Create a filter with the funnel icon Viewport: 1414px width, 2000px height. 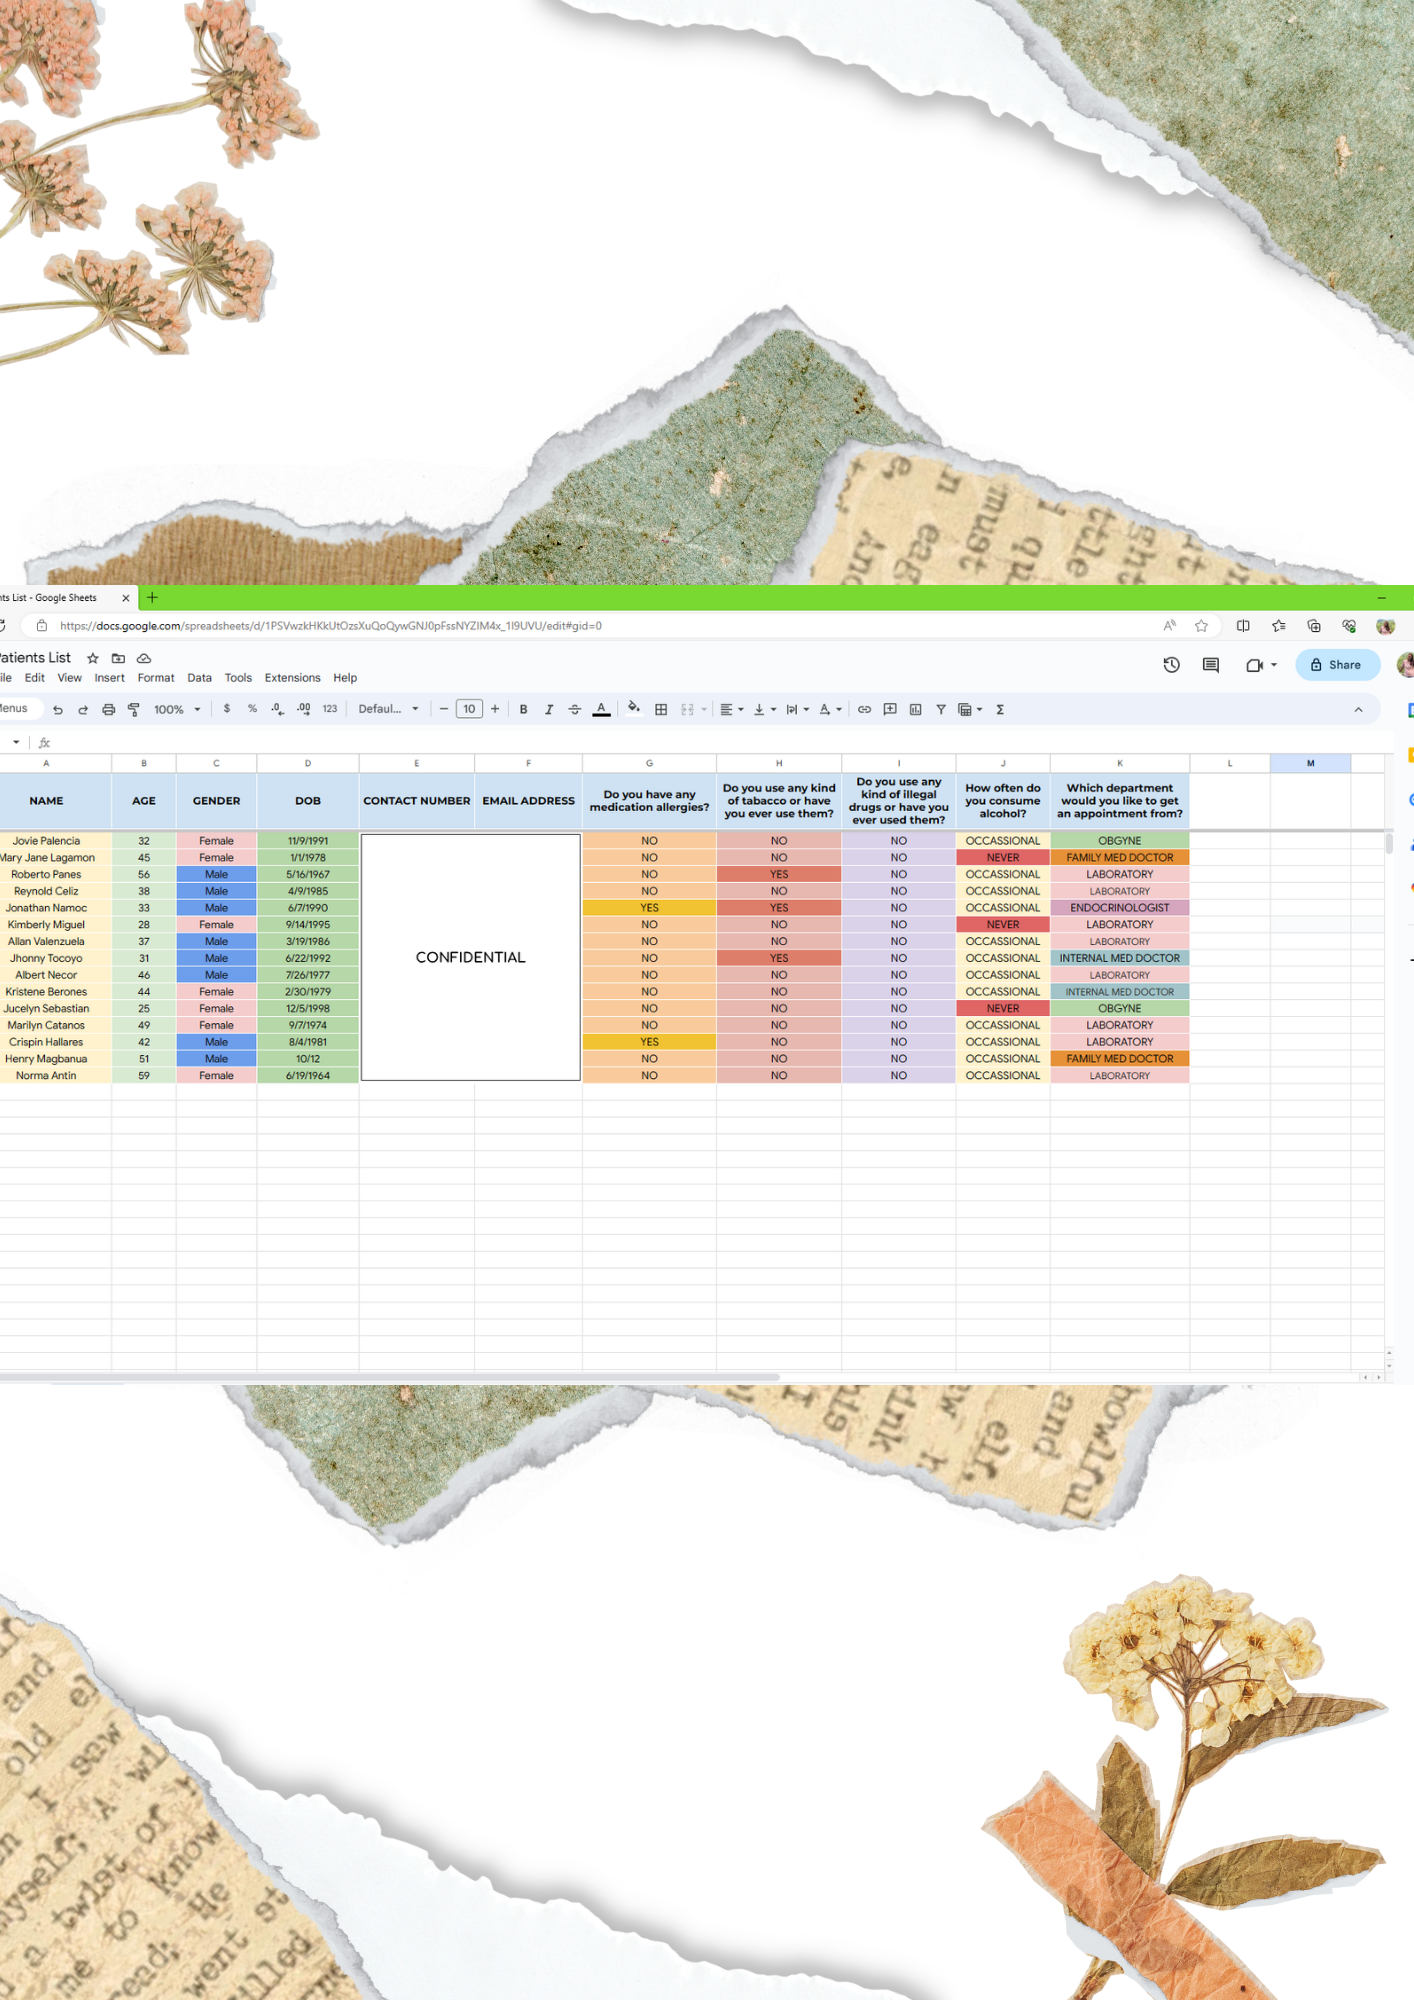[x=941, y=710]
